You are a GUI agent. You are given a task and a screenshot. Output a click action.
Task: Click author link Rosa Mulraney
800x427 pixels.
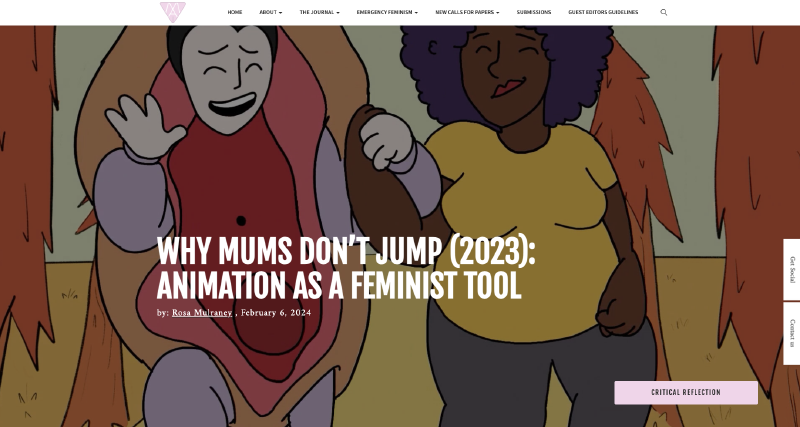(x=202, y=313)
